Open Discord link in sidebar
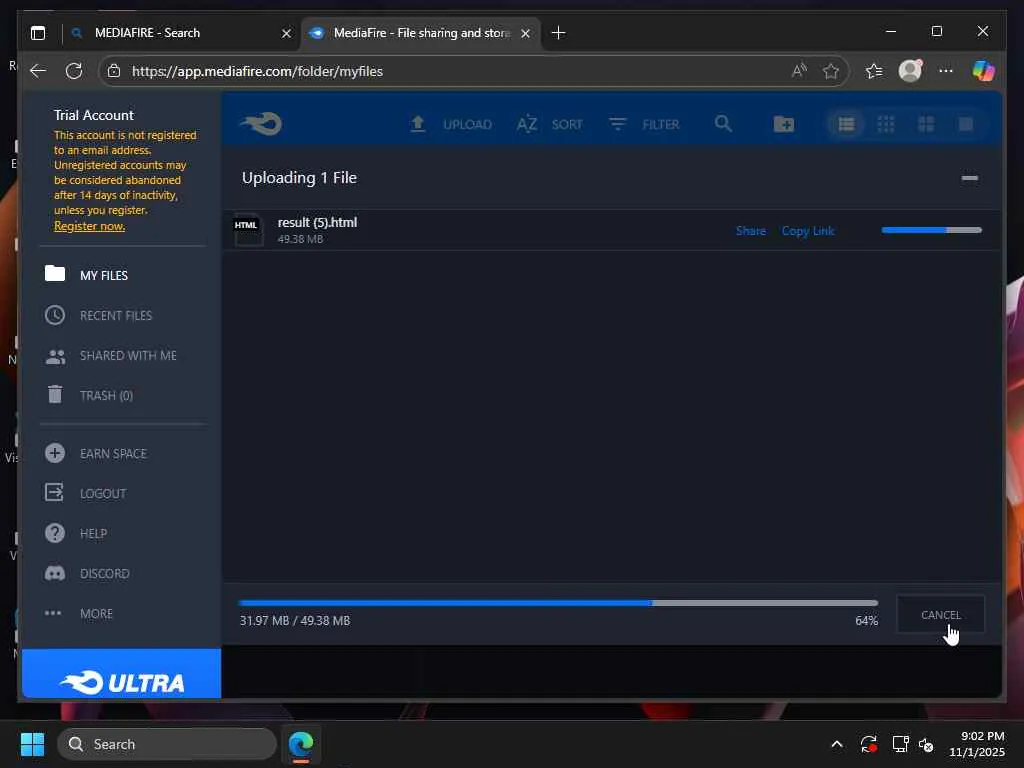 click(x=104, y=573)
